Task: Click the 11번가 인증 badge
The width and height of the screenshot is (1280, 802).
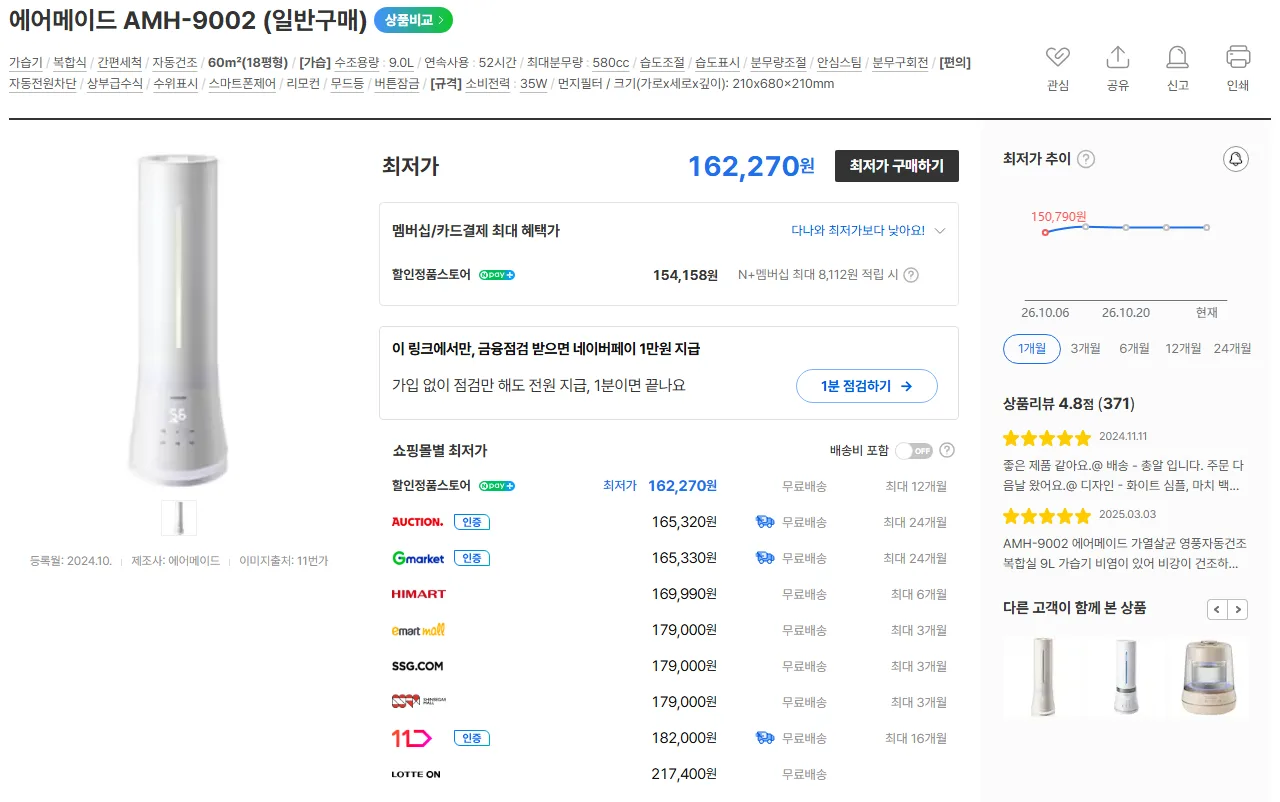Action: tap(472, 738)
